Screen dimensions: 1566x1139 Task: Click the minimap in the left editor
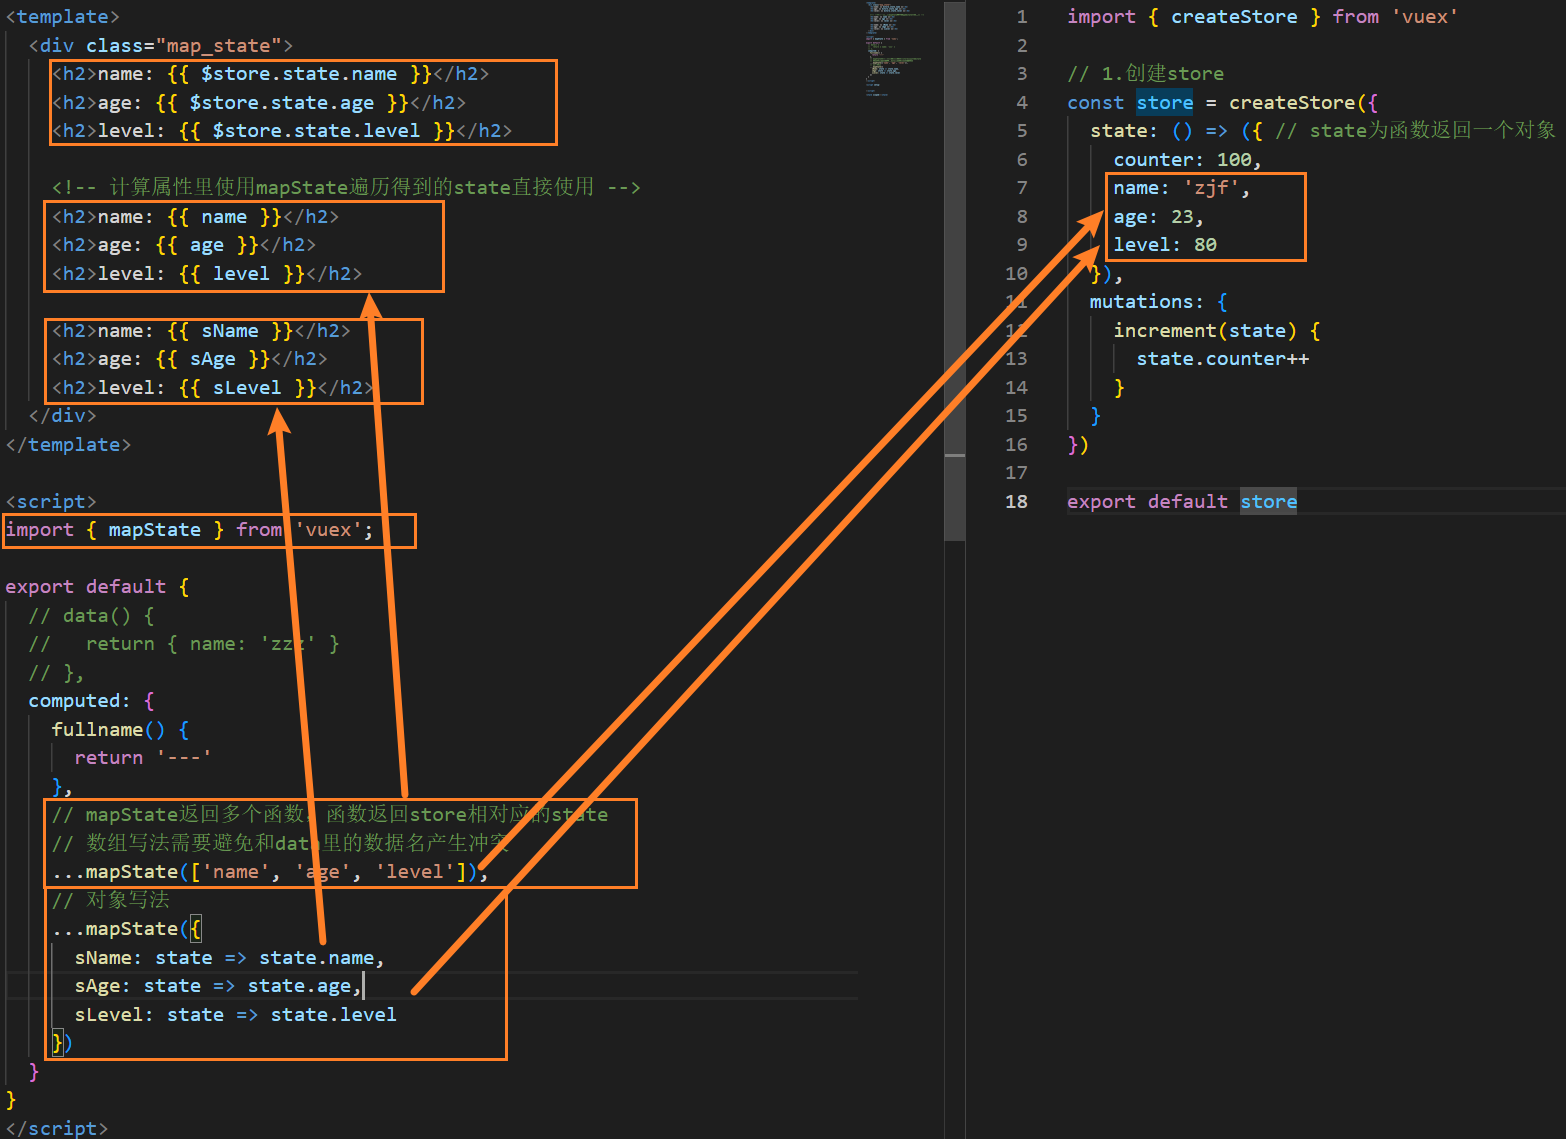[894, 50]
